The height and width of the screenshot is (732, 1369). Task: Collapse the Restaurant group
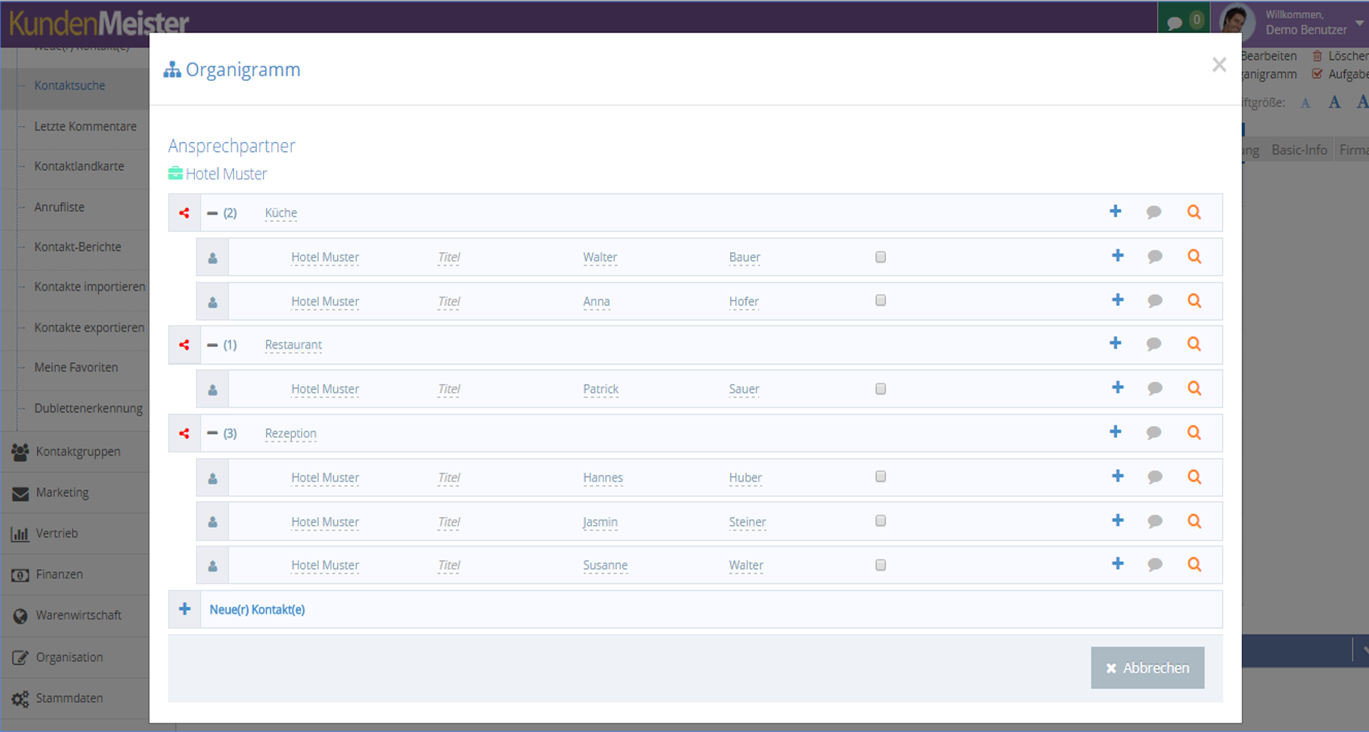coord(212,345)
